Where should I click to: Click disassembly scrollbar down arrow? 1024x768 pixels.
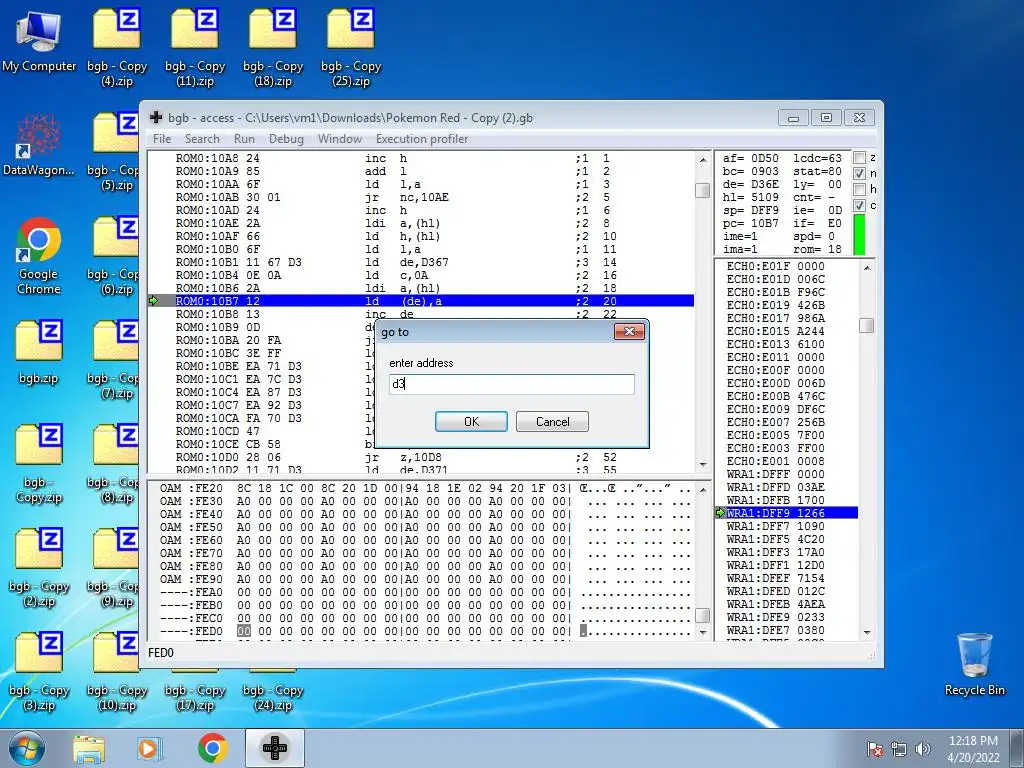click(x=703, y=464)
